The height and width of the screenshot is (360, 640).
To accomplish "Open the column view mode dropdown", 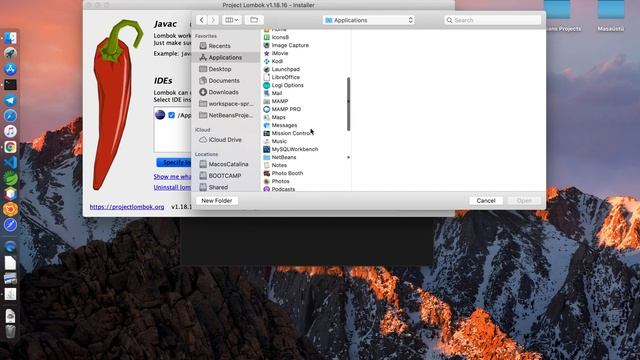I will pyautogui.click(x=231, y=20).
